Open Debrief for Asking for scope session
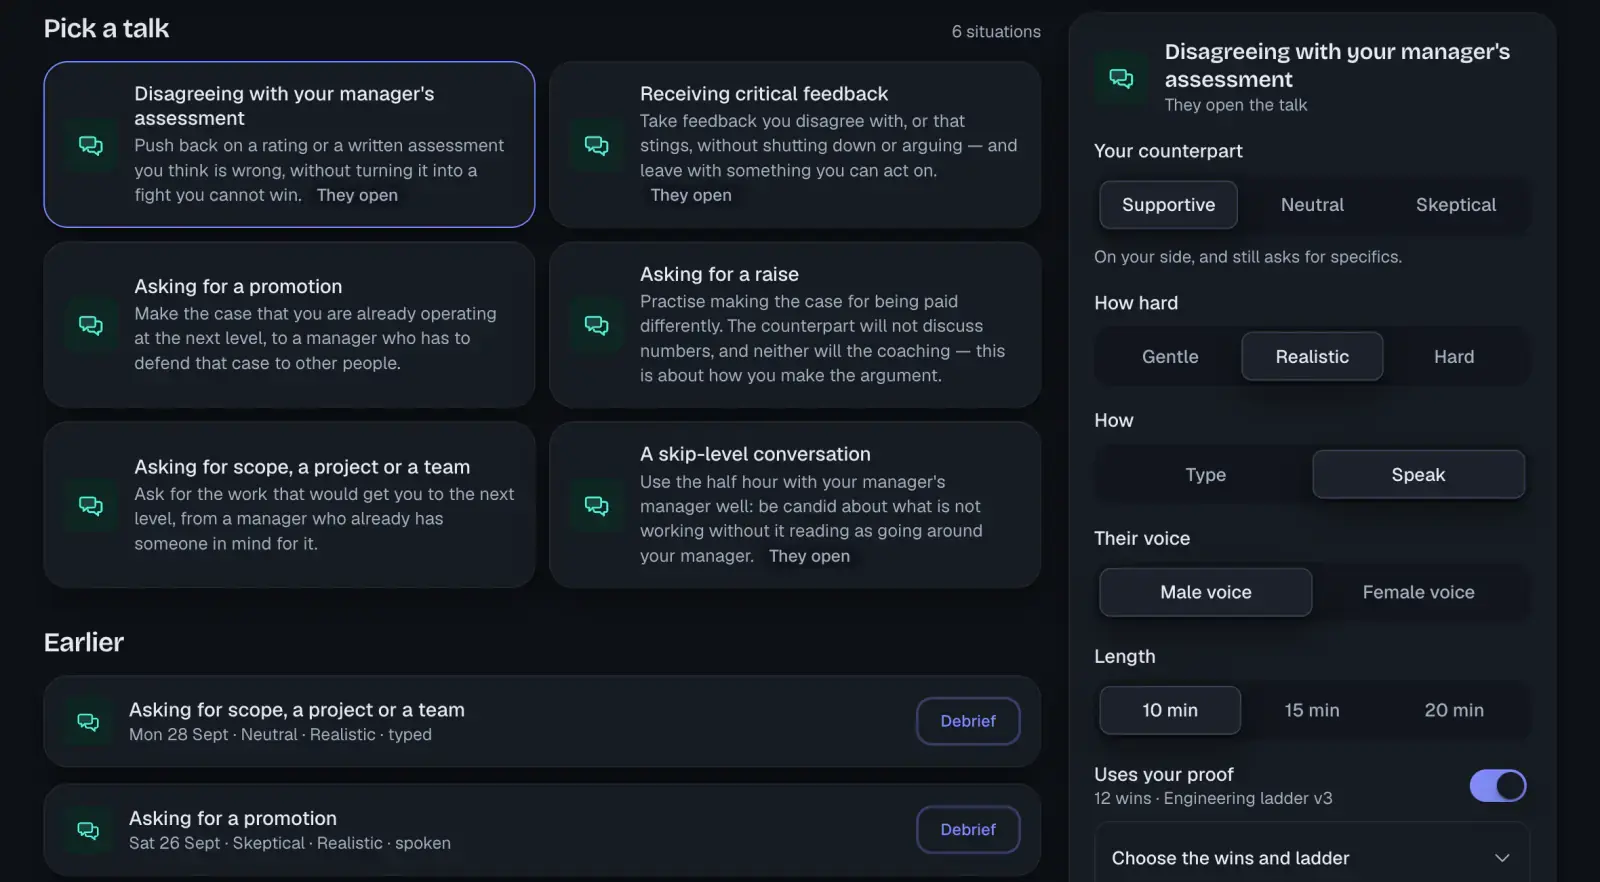 pos(968,721)
